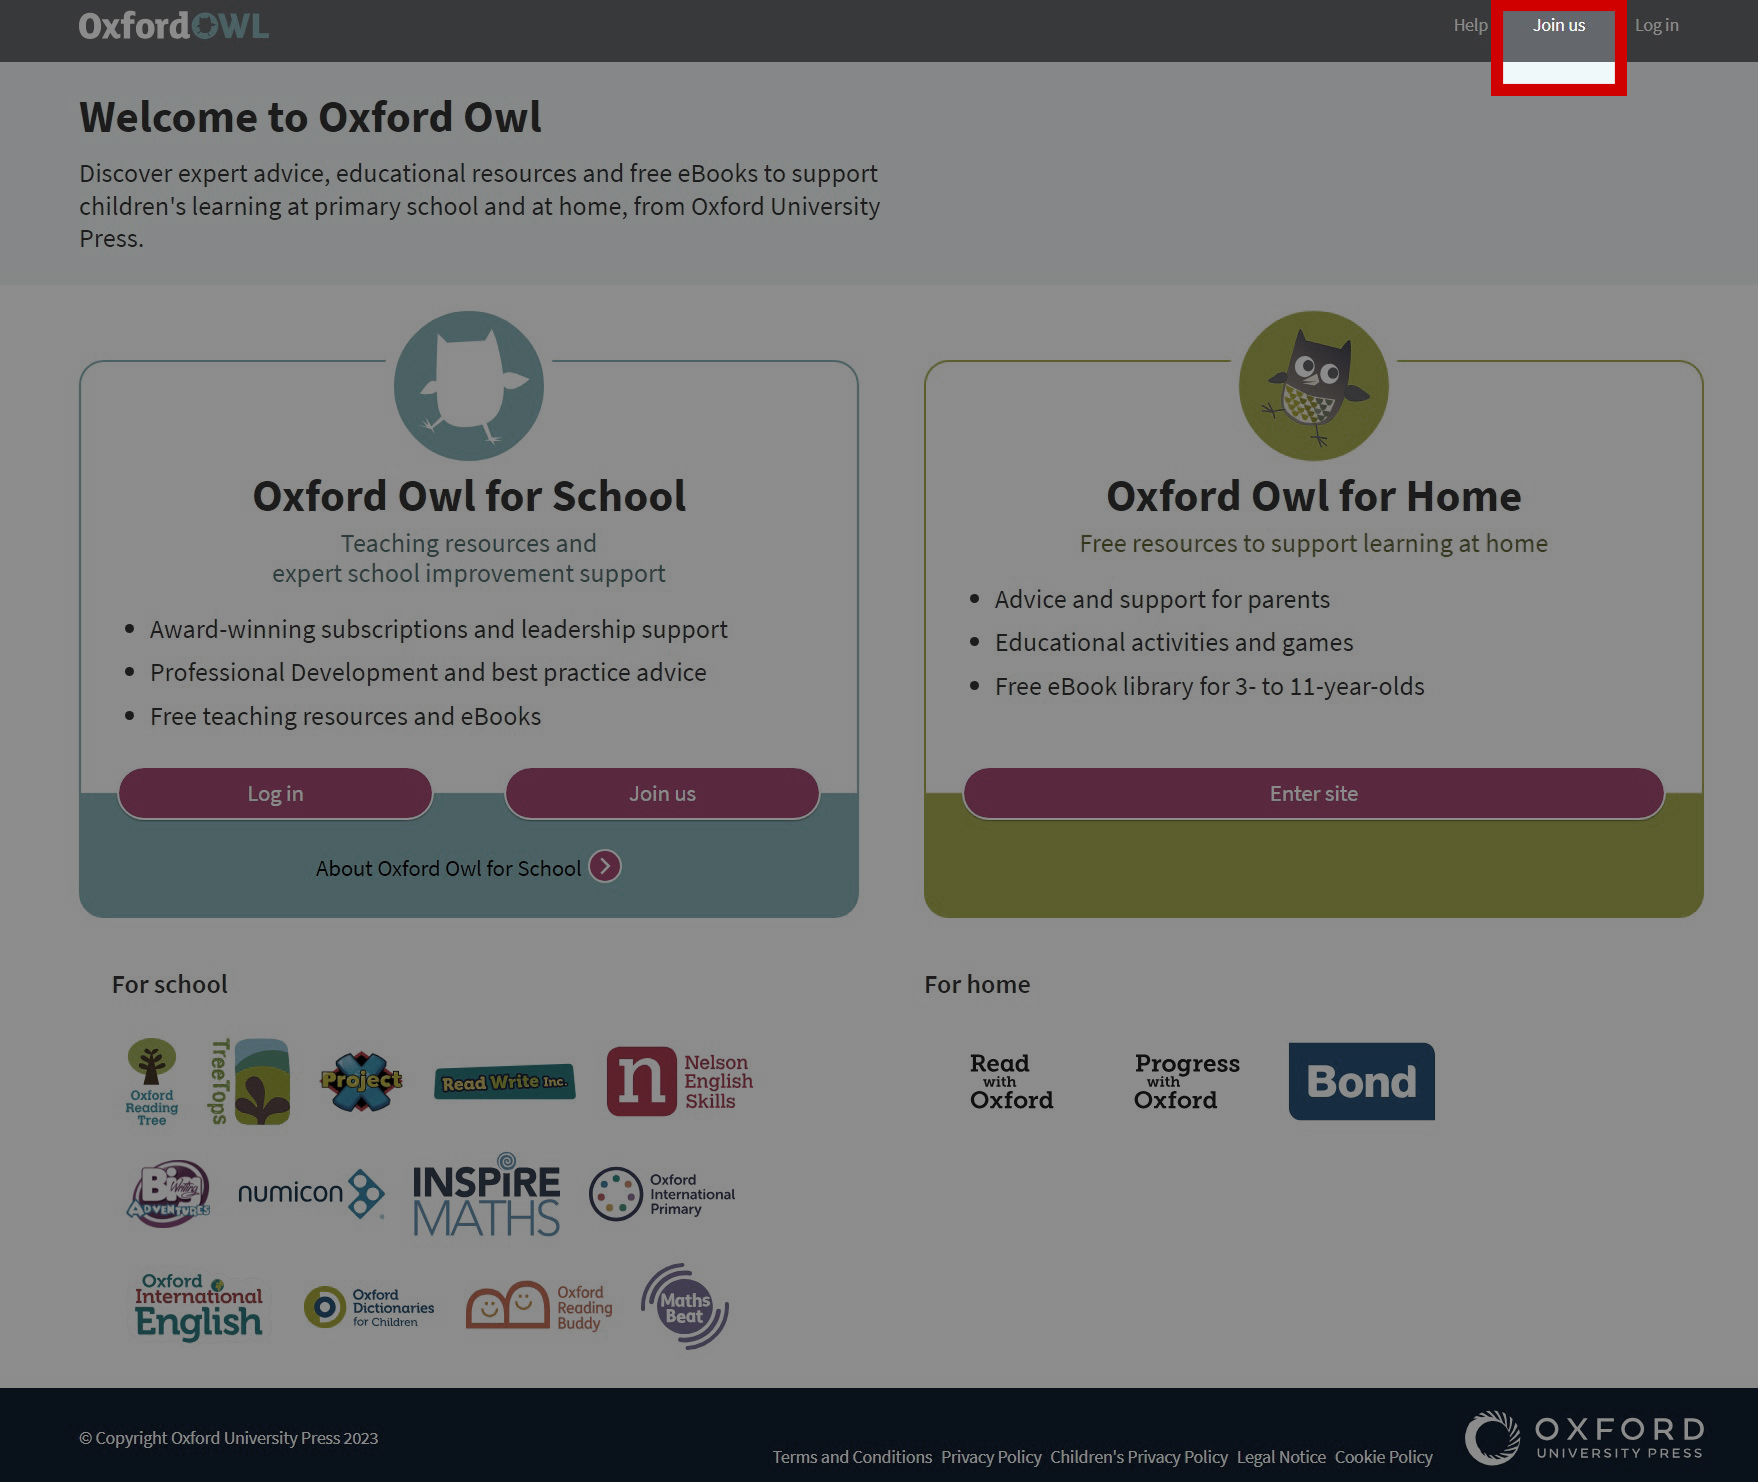Click the Oxford Owl logo in header
This screenshot has width=1758, height=1482.
pos(174,26)
